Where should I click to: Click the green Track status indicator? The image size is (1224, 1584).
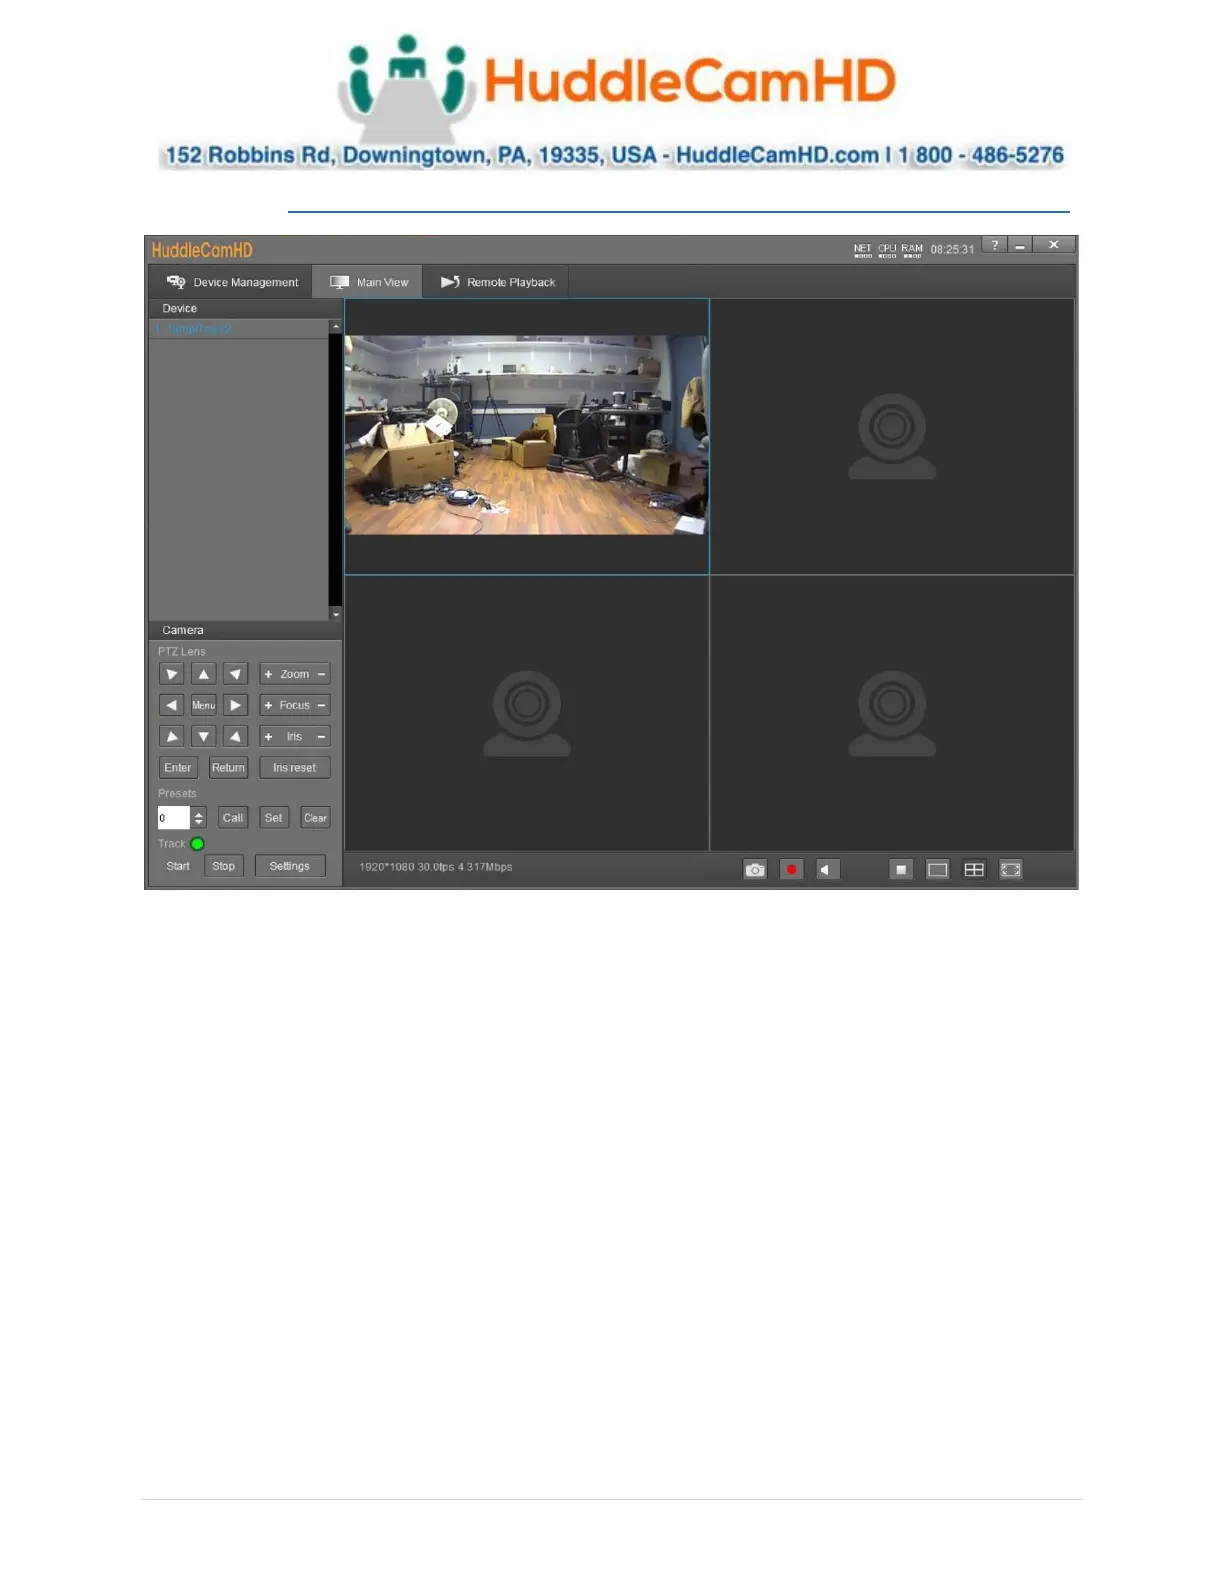coord(197,844)
